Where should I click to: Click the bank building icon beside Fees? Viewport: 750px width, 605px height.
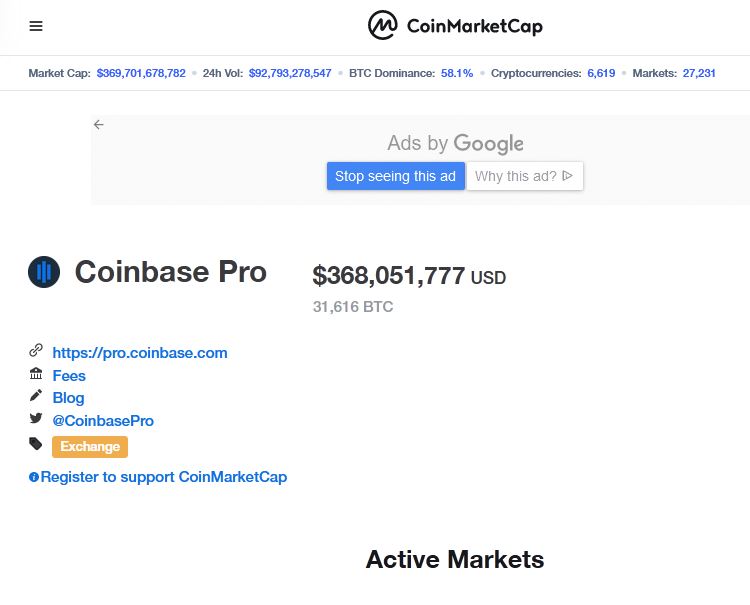pyautogui.click(x=36, y=374)
